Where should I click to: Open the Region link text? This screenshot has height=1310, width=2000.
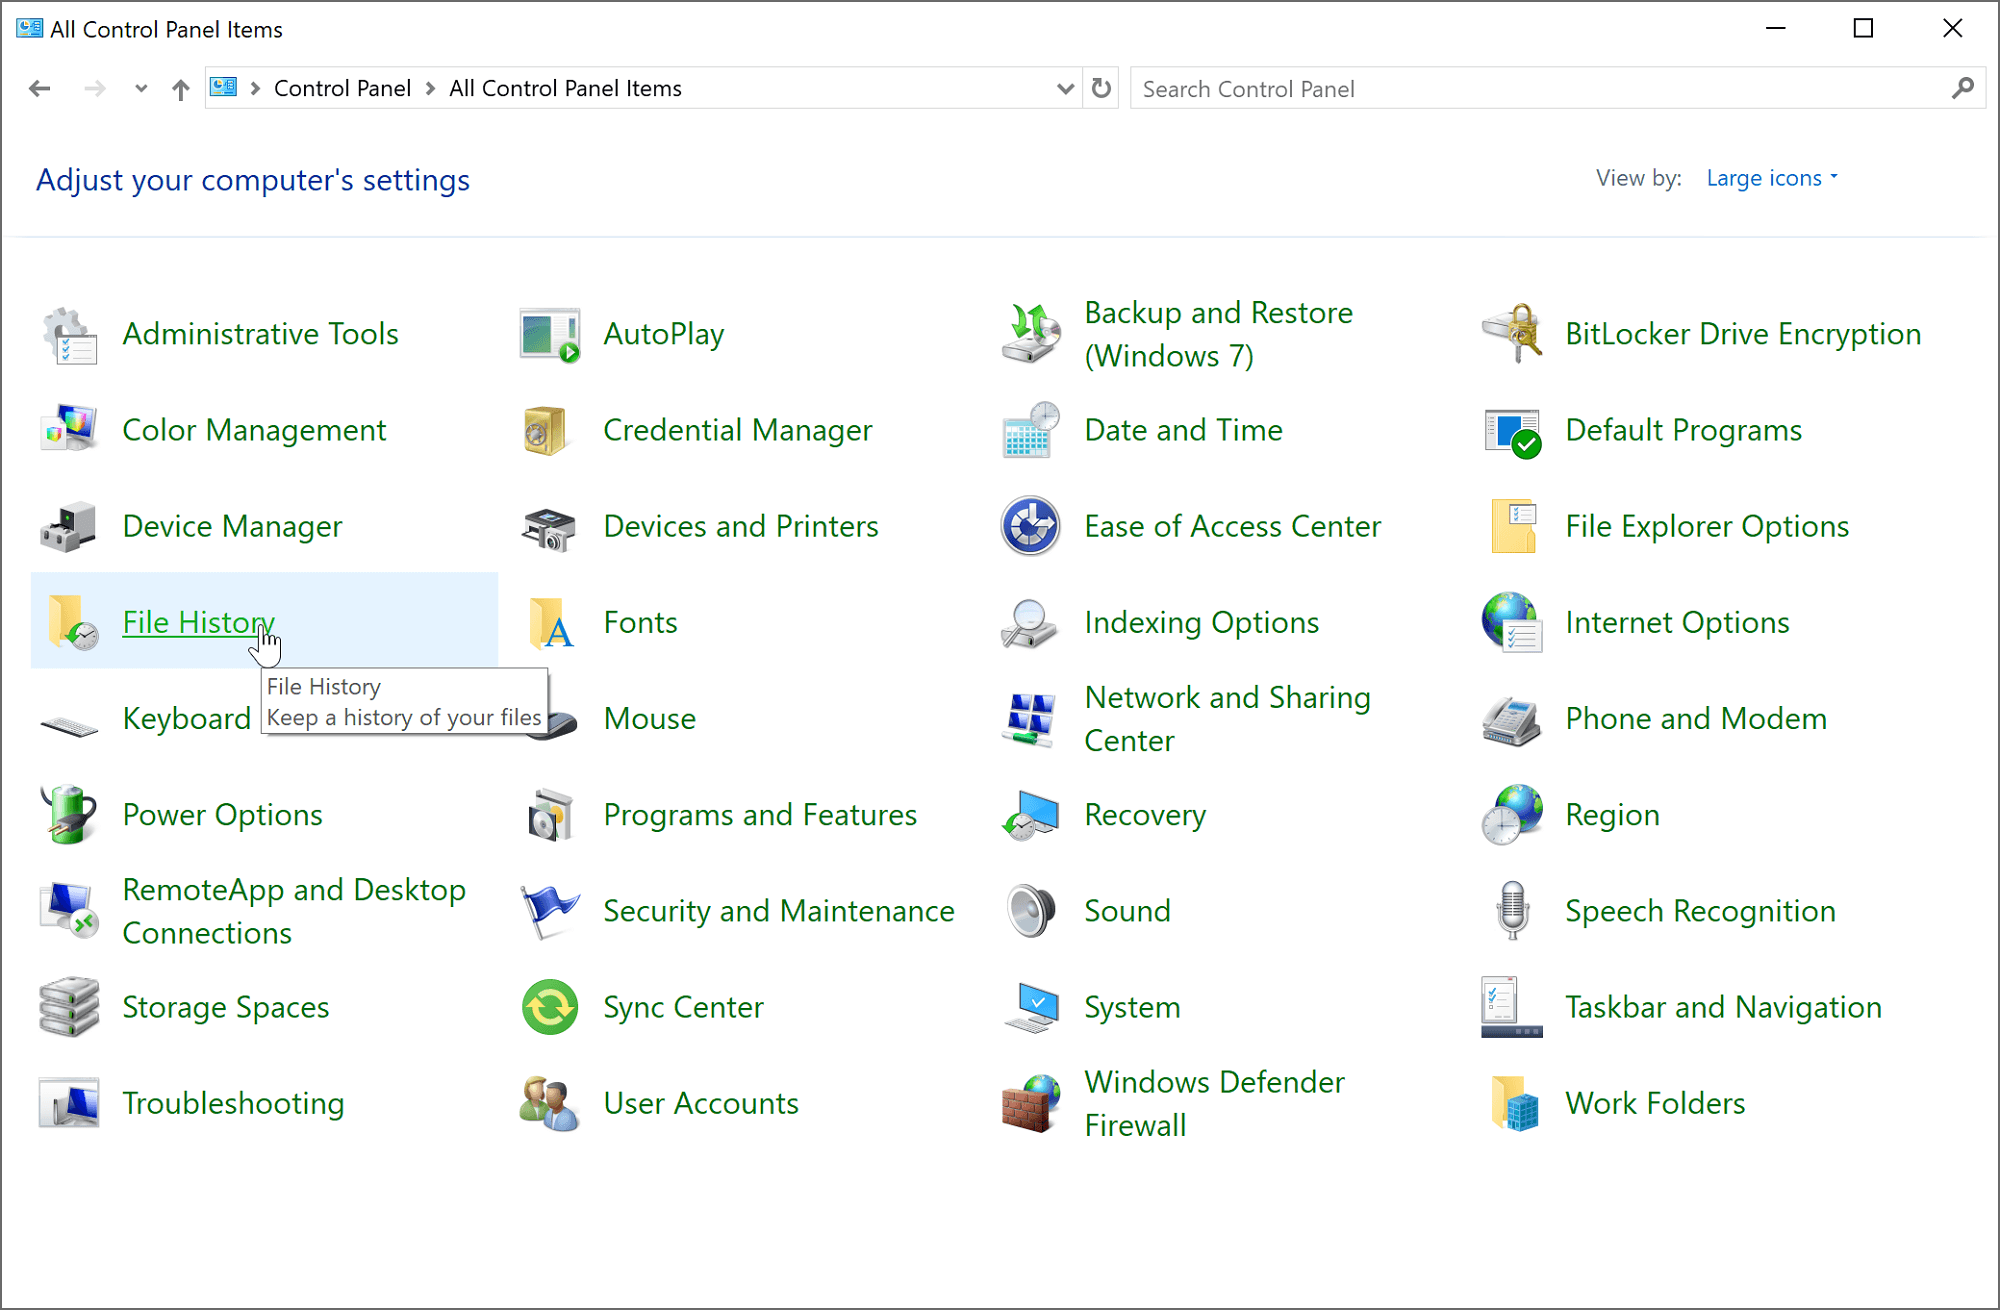1612,815
